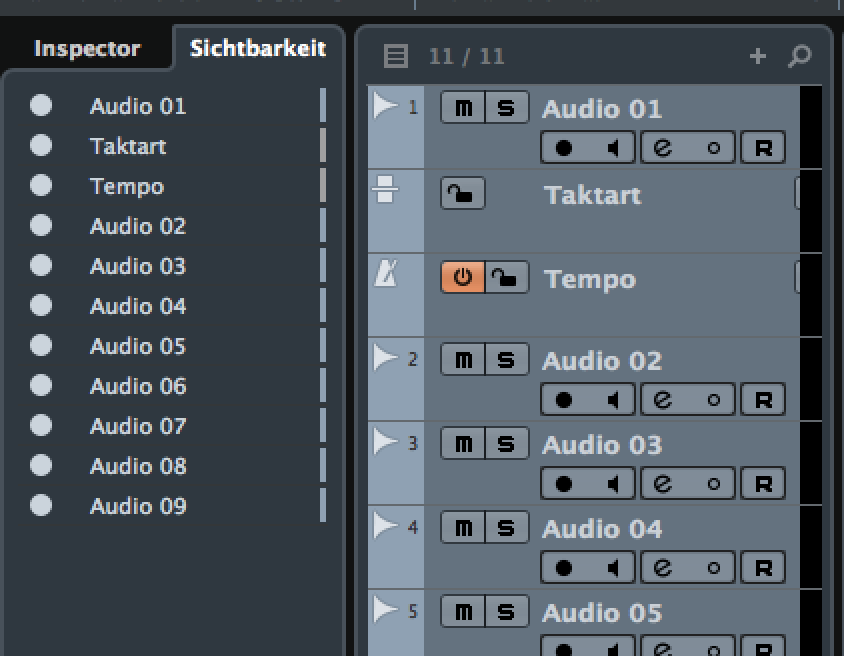Enable record on Audio 01 track
844x656 pixels.
tap(564, 147)
